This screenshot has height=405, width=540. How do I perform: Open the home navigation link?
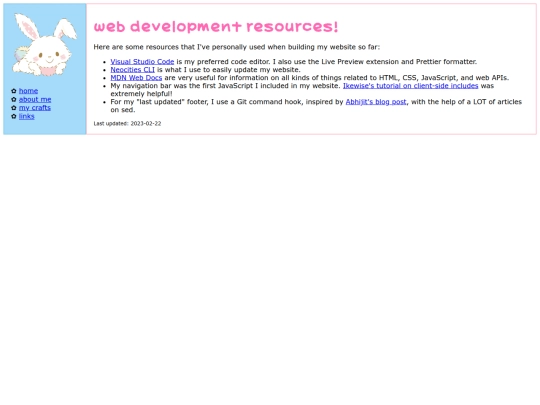[28, 91]
